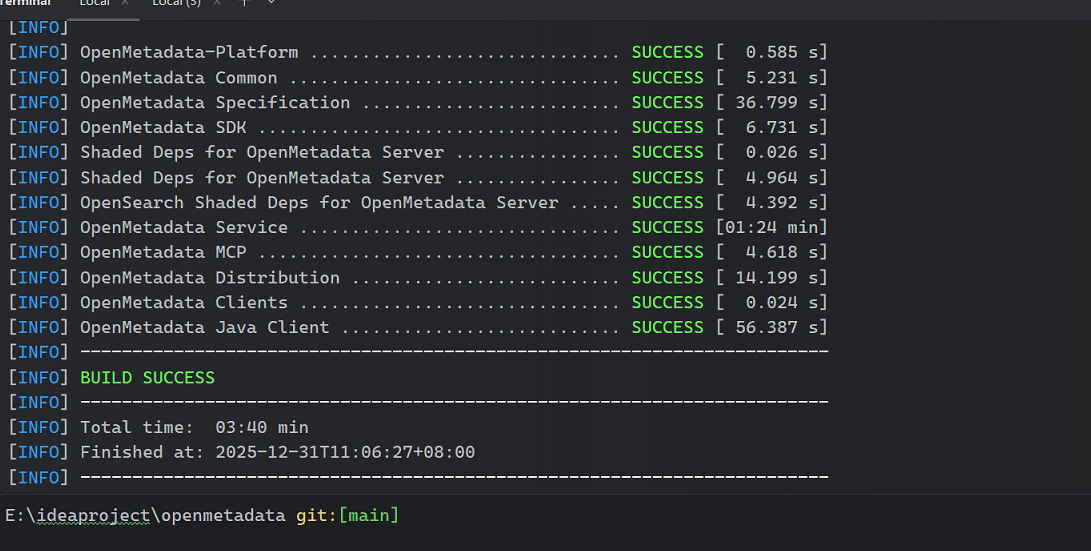Click the OpenMetadata Specification module name
The image size is (1091, 551).
click(215, 102)
